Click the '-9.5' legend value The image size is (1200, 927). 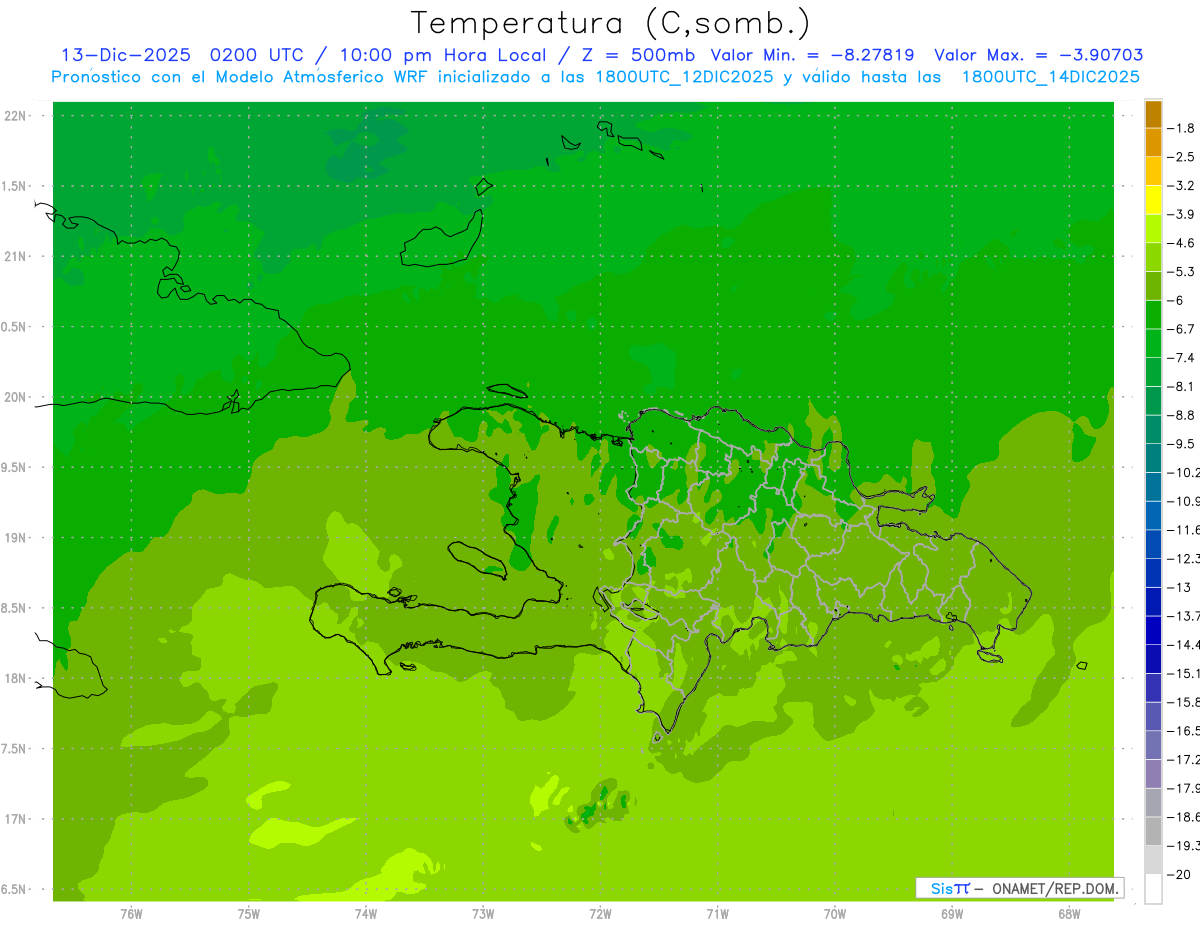1183,444
